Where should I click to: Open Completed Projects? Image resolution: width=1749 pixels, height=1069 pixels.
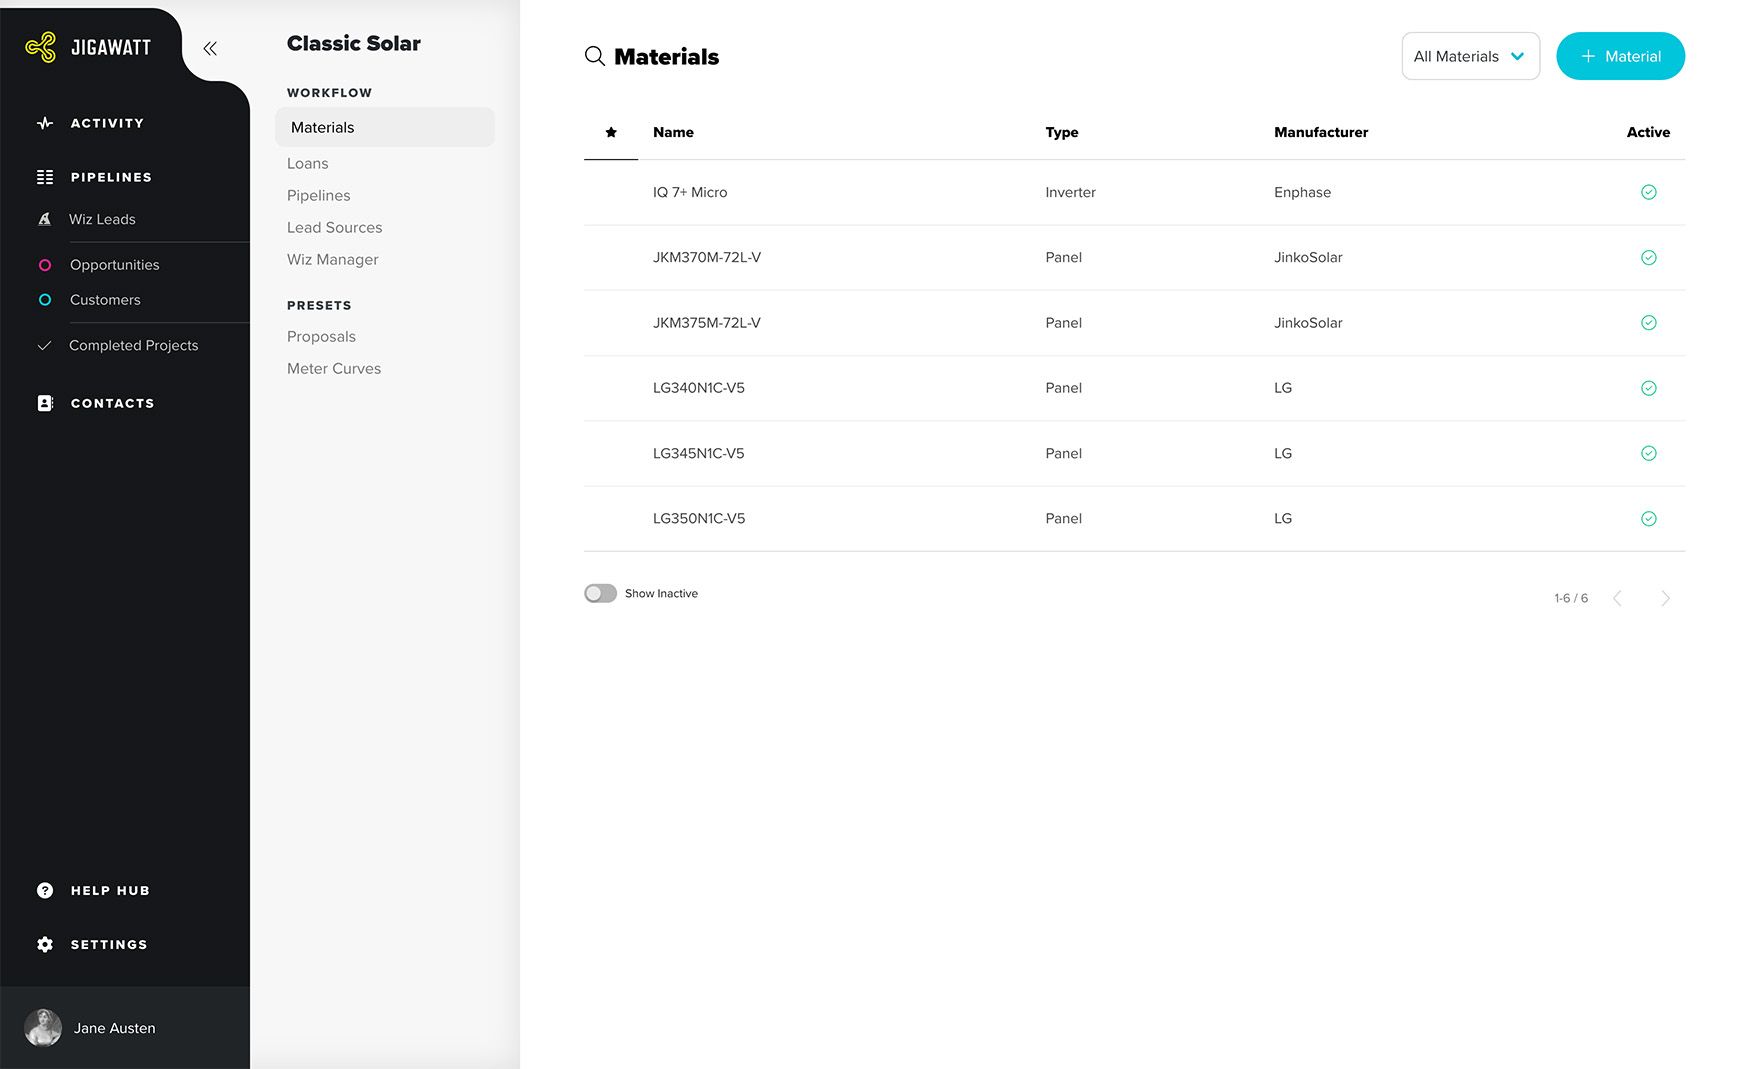pos(133,346)
